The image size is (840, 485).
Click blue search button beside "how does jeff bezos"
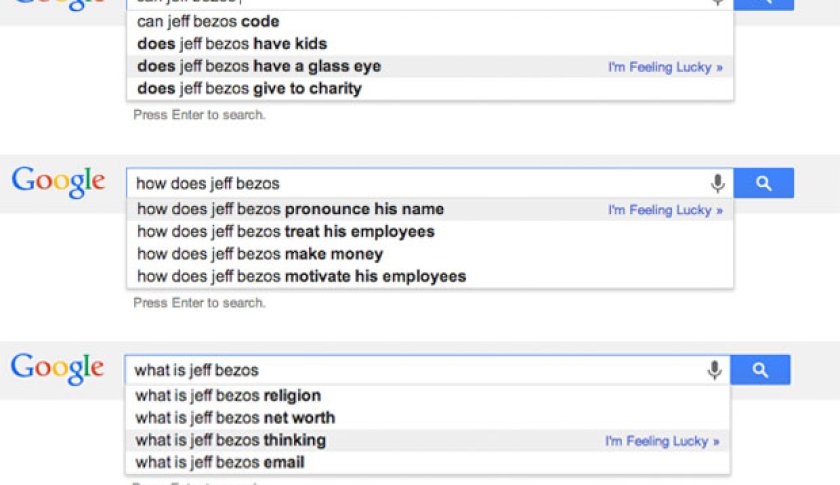[763, 183]
